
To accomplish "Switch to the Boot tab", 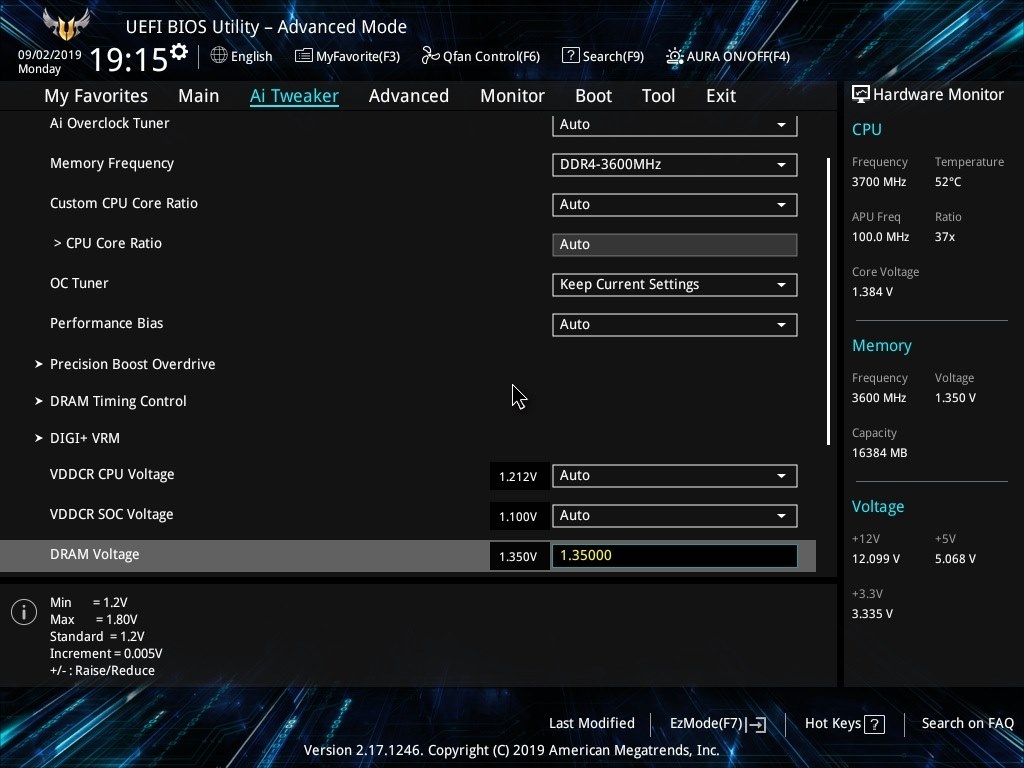I will point(594,96).
